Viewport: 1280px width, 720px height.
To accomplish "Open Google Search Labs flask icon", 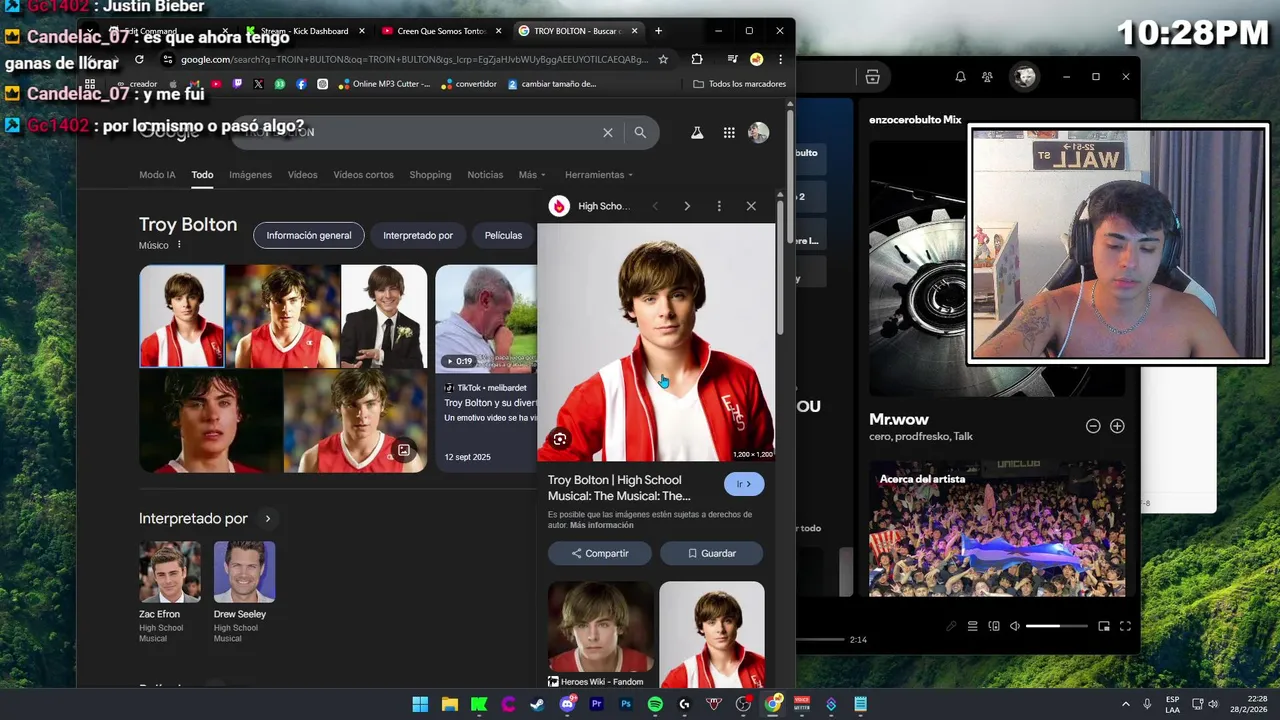I will click(x=697, y=132).
